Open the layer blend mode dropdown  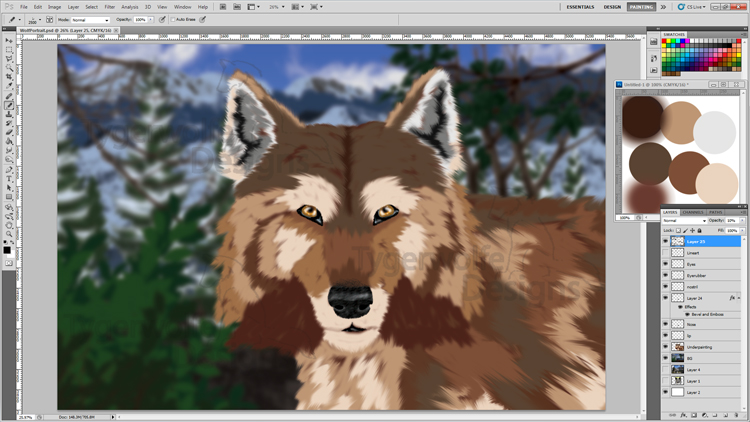683,220
